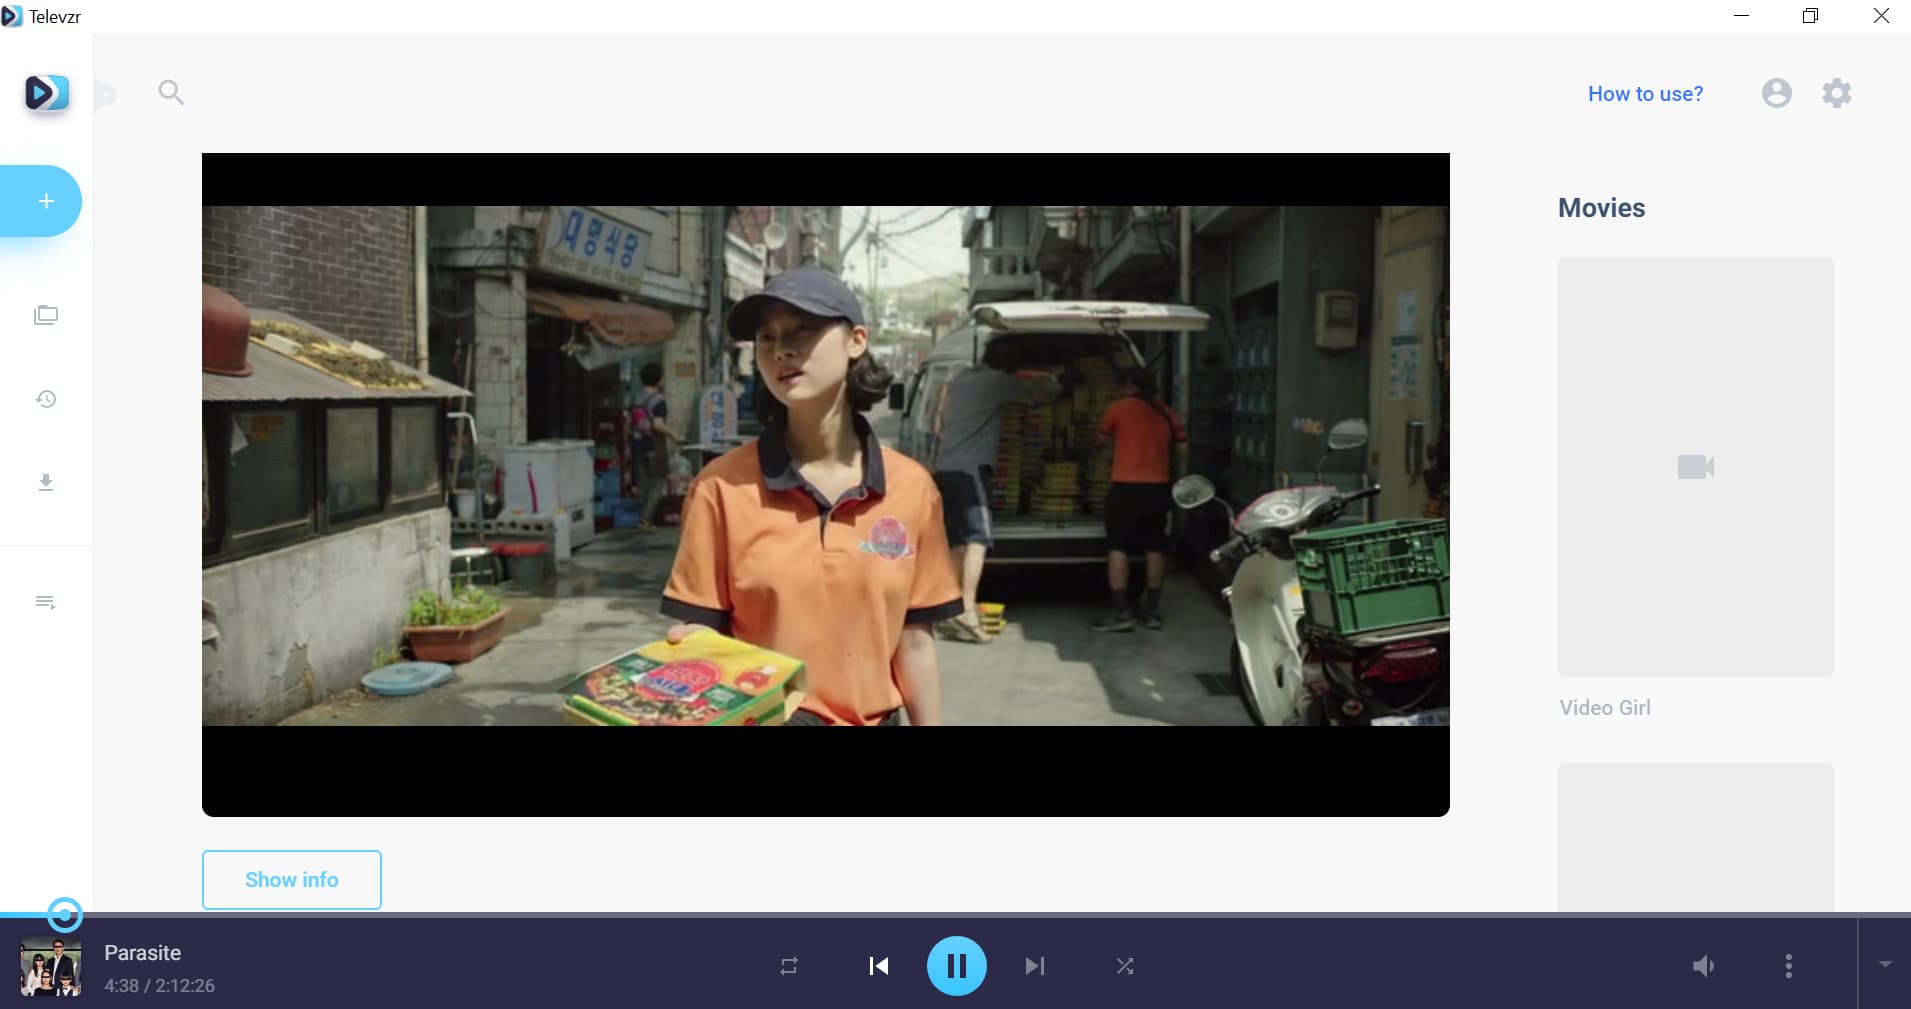Minimize the Televzr window
1911x1009 pixels.
click(x=1741, y=16)
